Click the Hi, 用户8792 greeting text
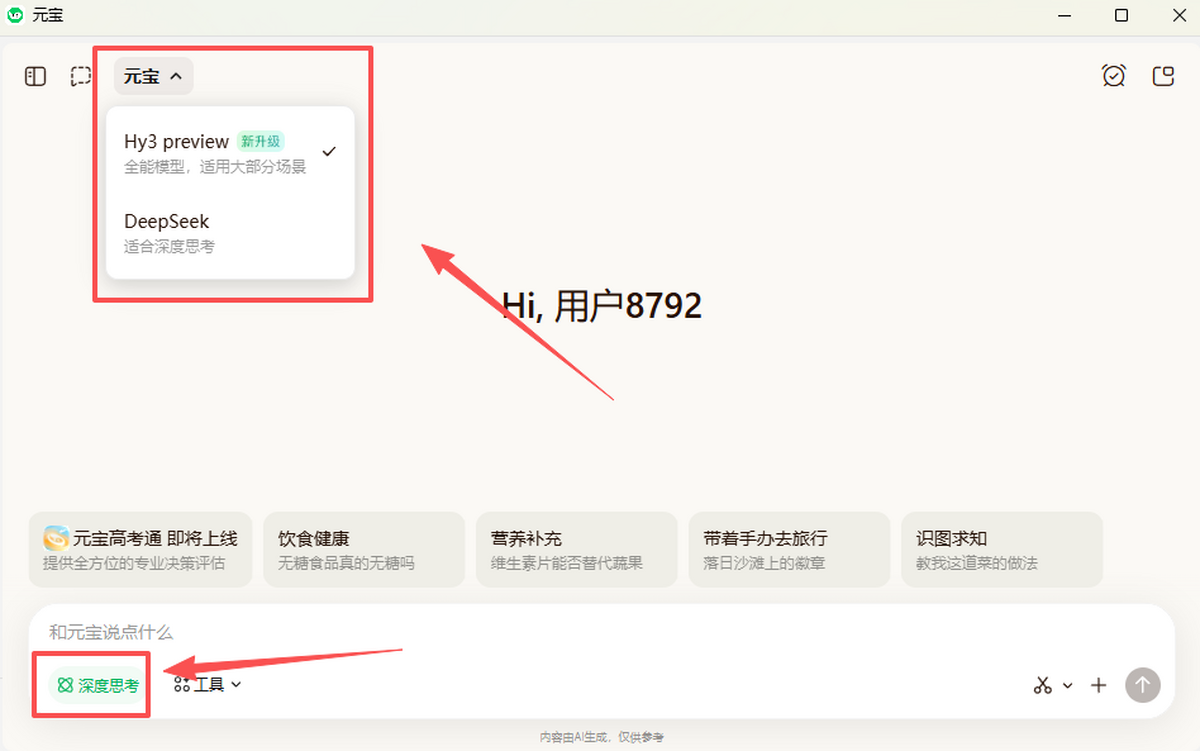The image size is (1200, 751). point(602,305)
